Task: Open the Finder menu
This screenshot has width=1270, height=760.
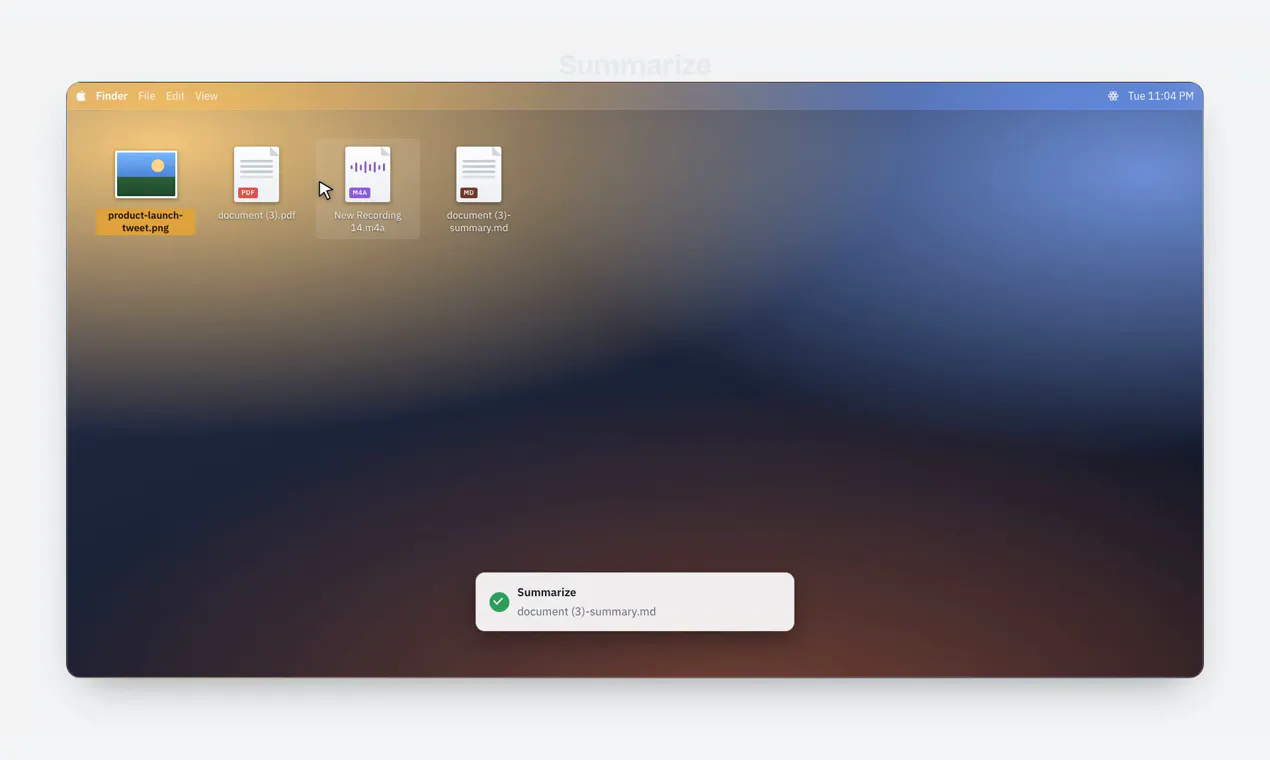Action: pyautogui.click(x=111, y=96)
